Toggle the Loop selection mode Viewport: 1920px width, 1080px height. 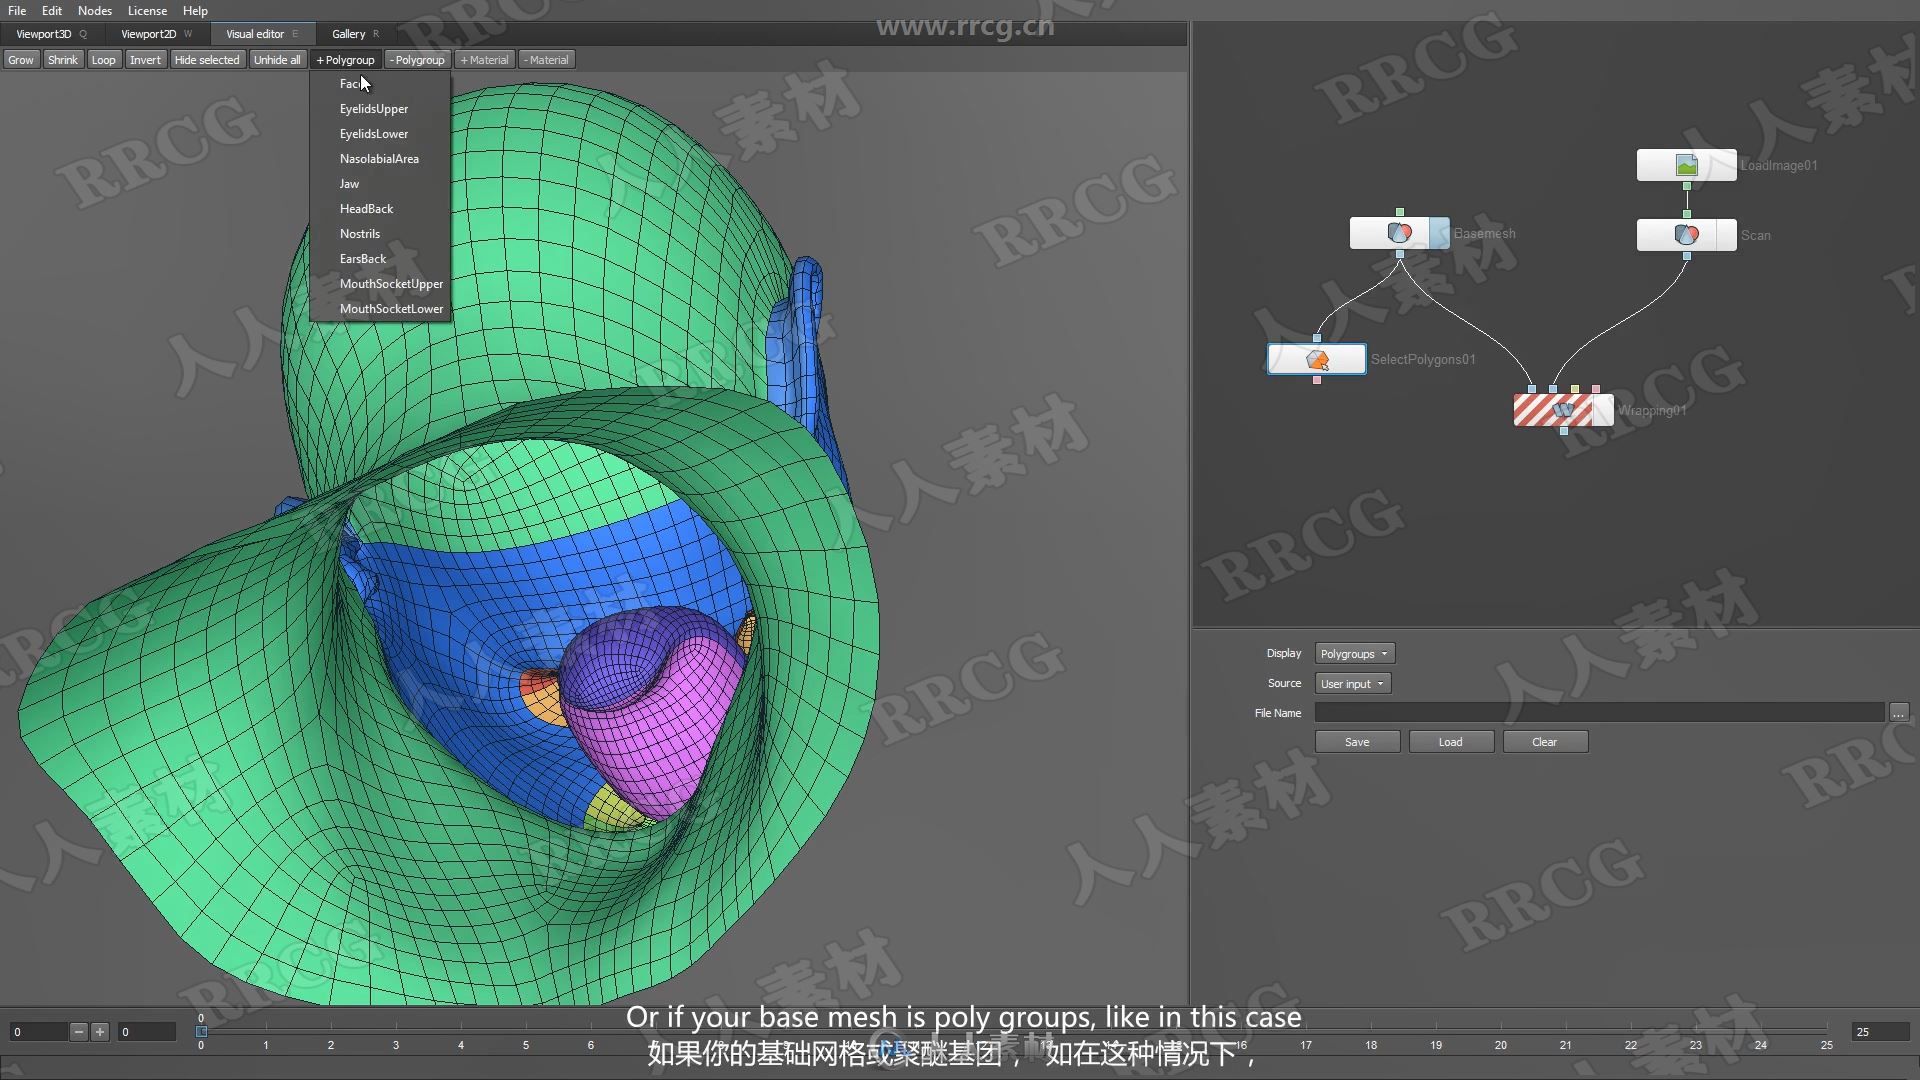pos(102,59)
